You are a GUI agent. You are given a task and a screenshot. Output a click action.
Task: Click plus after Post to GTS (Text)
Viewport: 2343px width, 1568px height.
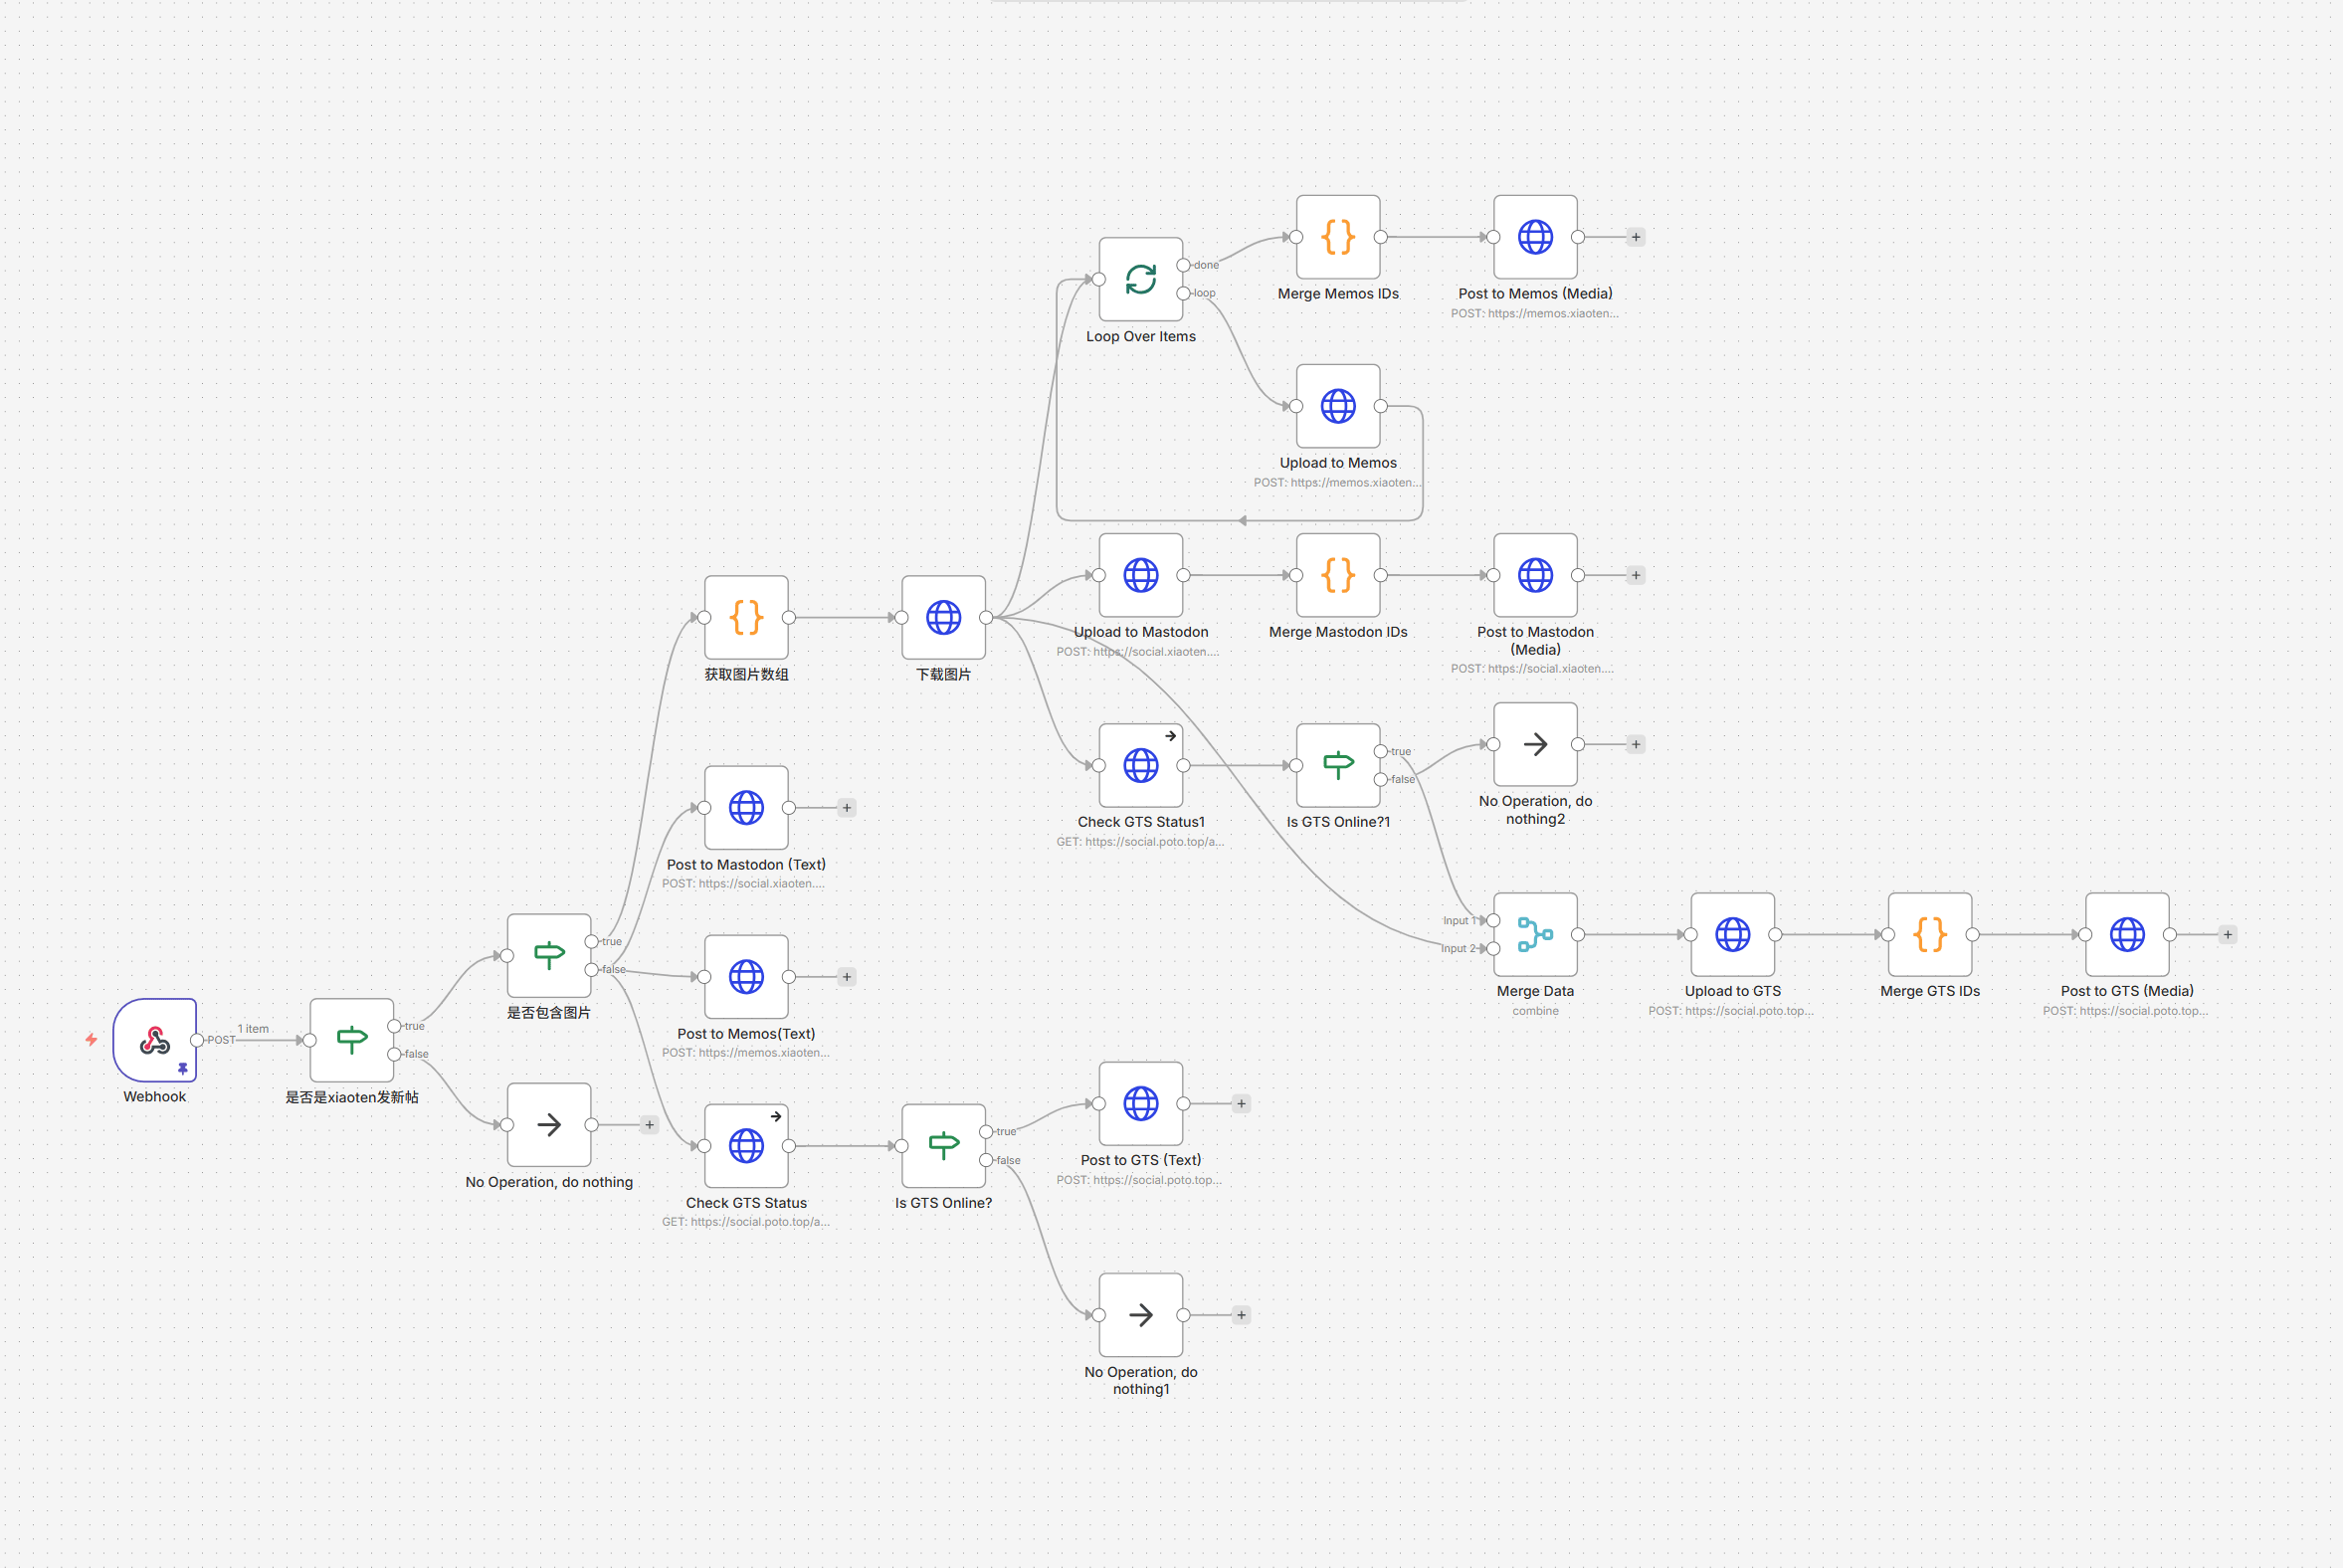tap(1240, 1104)
